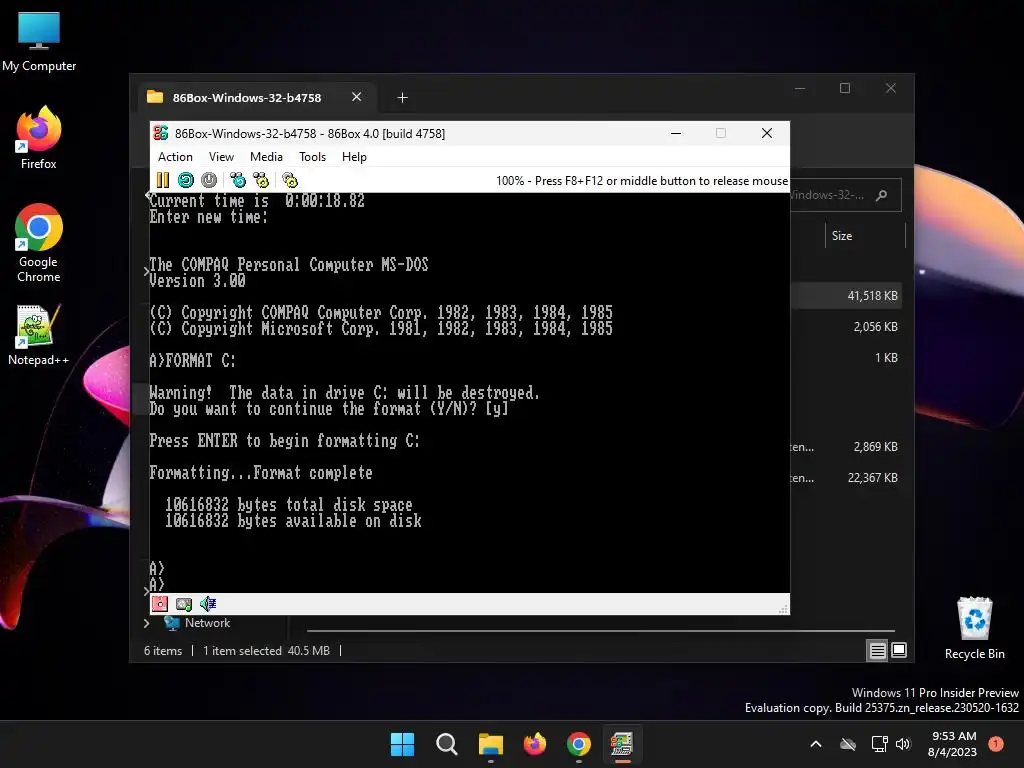Open the notification badge in tray
Viewport: 1024px width, 768px height.
[x=996, y=744]
